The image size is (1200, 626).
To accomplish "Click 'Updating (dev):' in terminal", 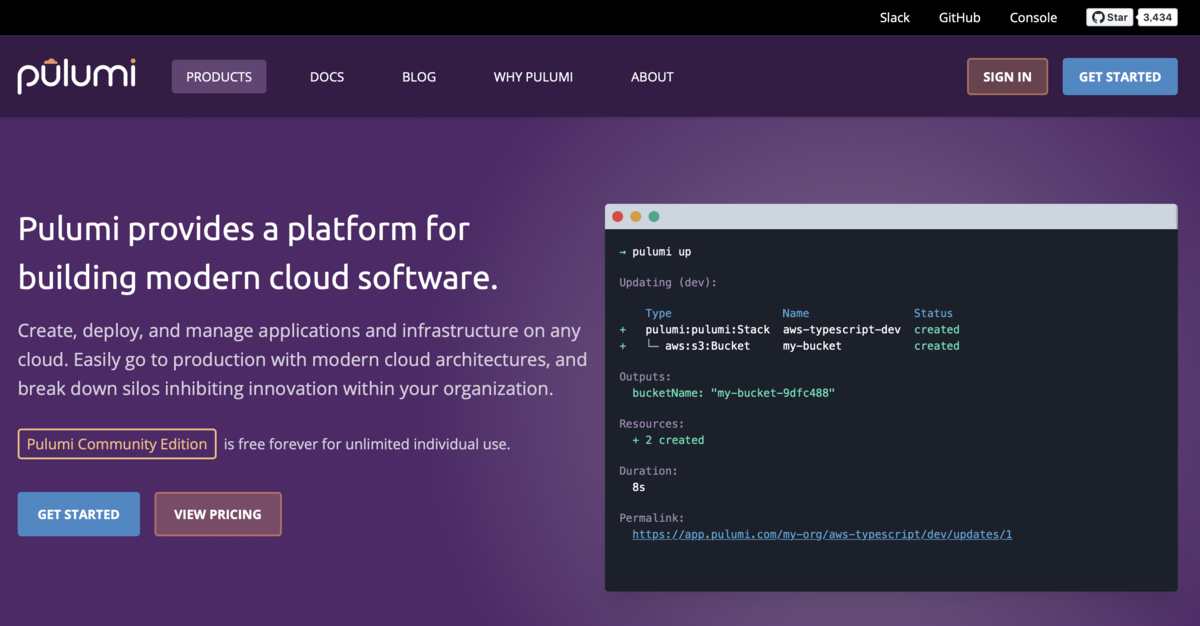I will click(x=668, y=283).
